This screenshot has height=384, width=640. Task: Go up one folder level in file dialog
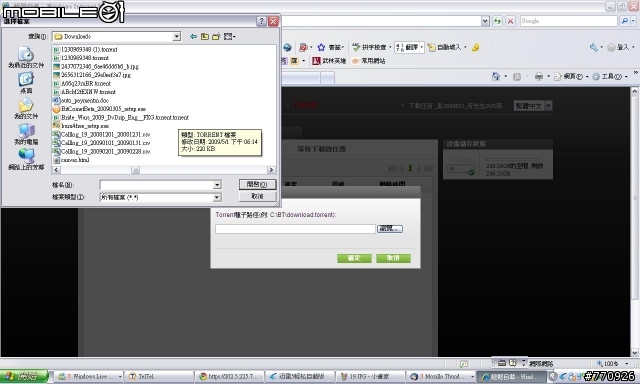204,37
